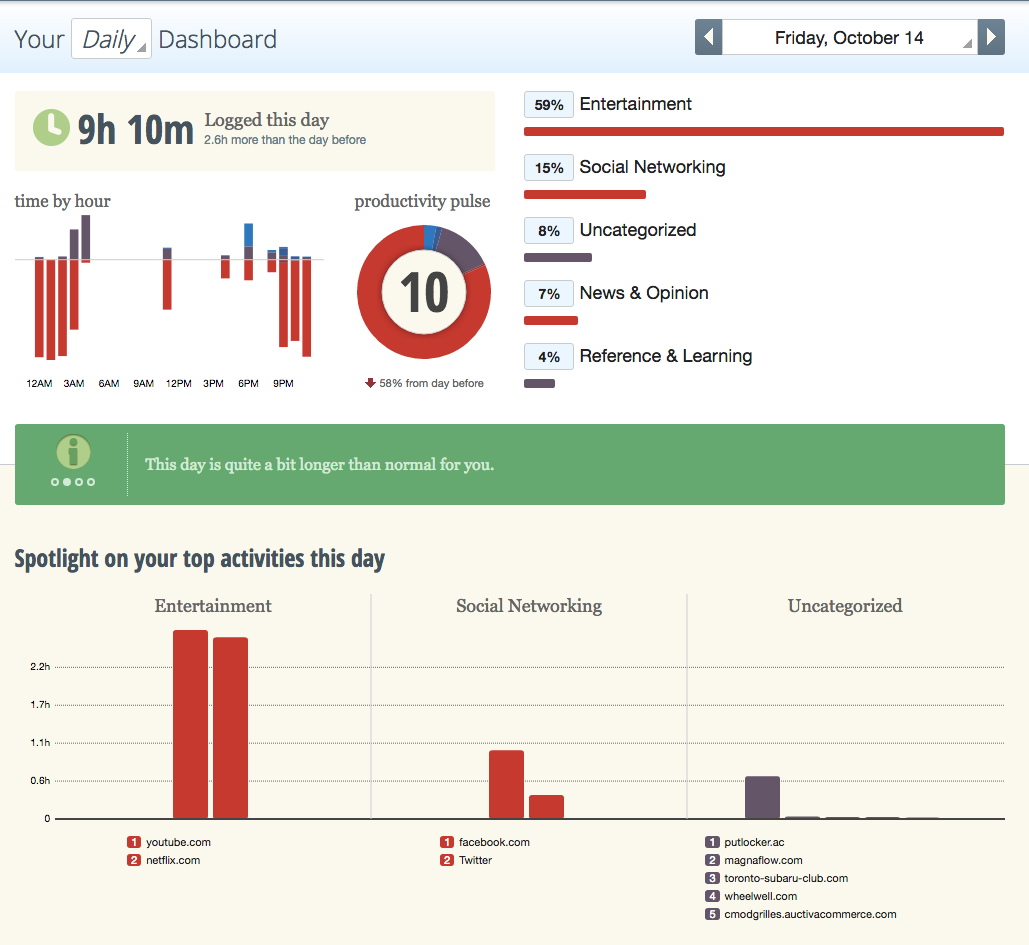Click the number 1 badge beside putlocker.ac

click(x=712, y=842)
